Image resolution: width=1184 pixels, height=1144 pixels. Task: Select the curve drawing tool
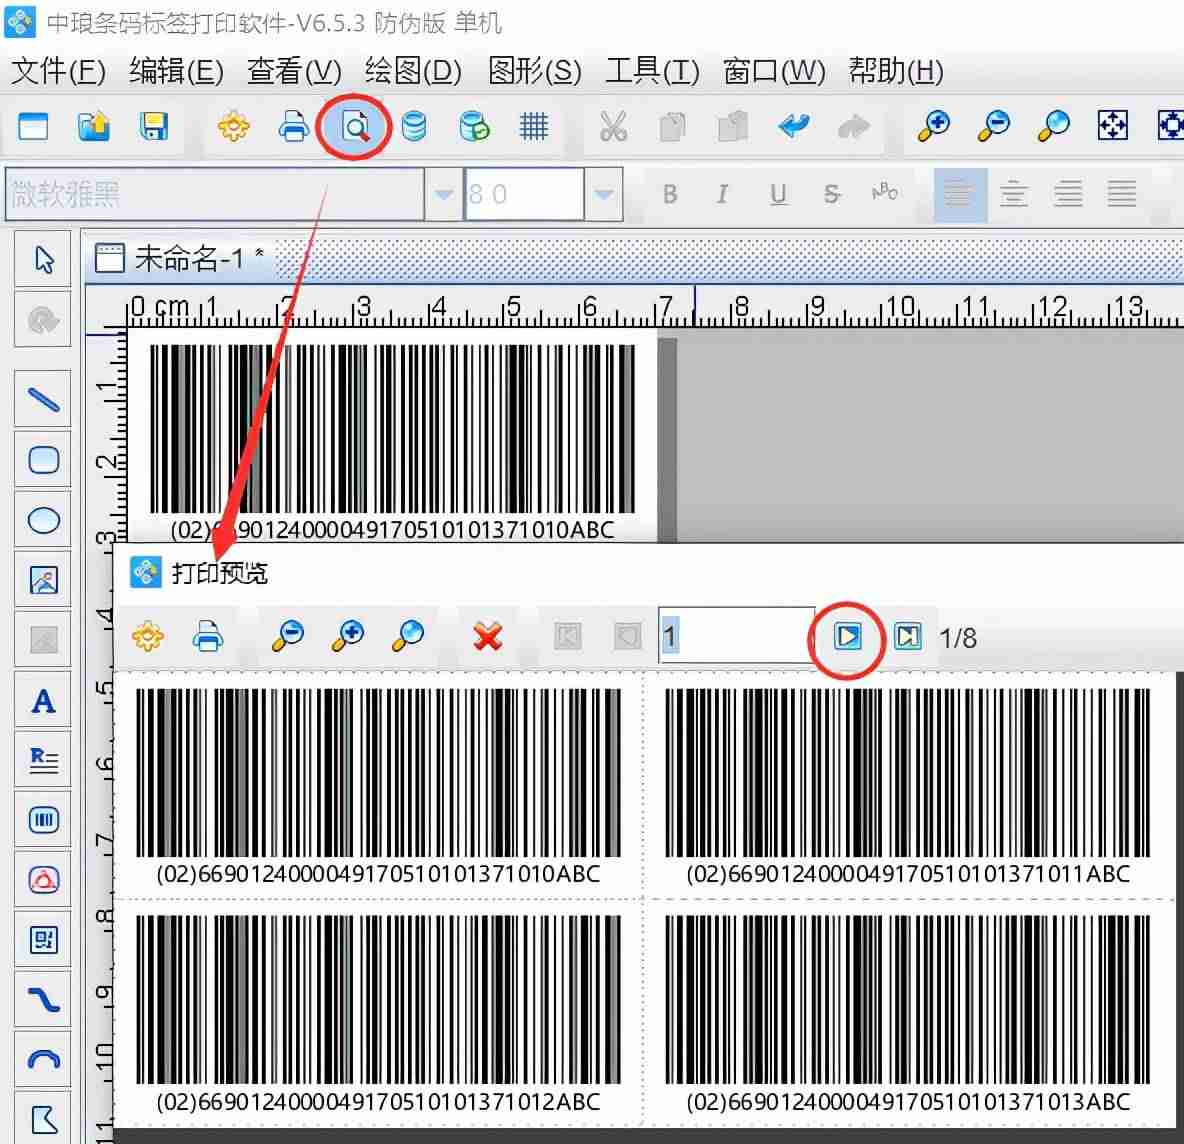tap(43, 1000)
